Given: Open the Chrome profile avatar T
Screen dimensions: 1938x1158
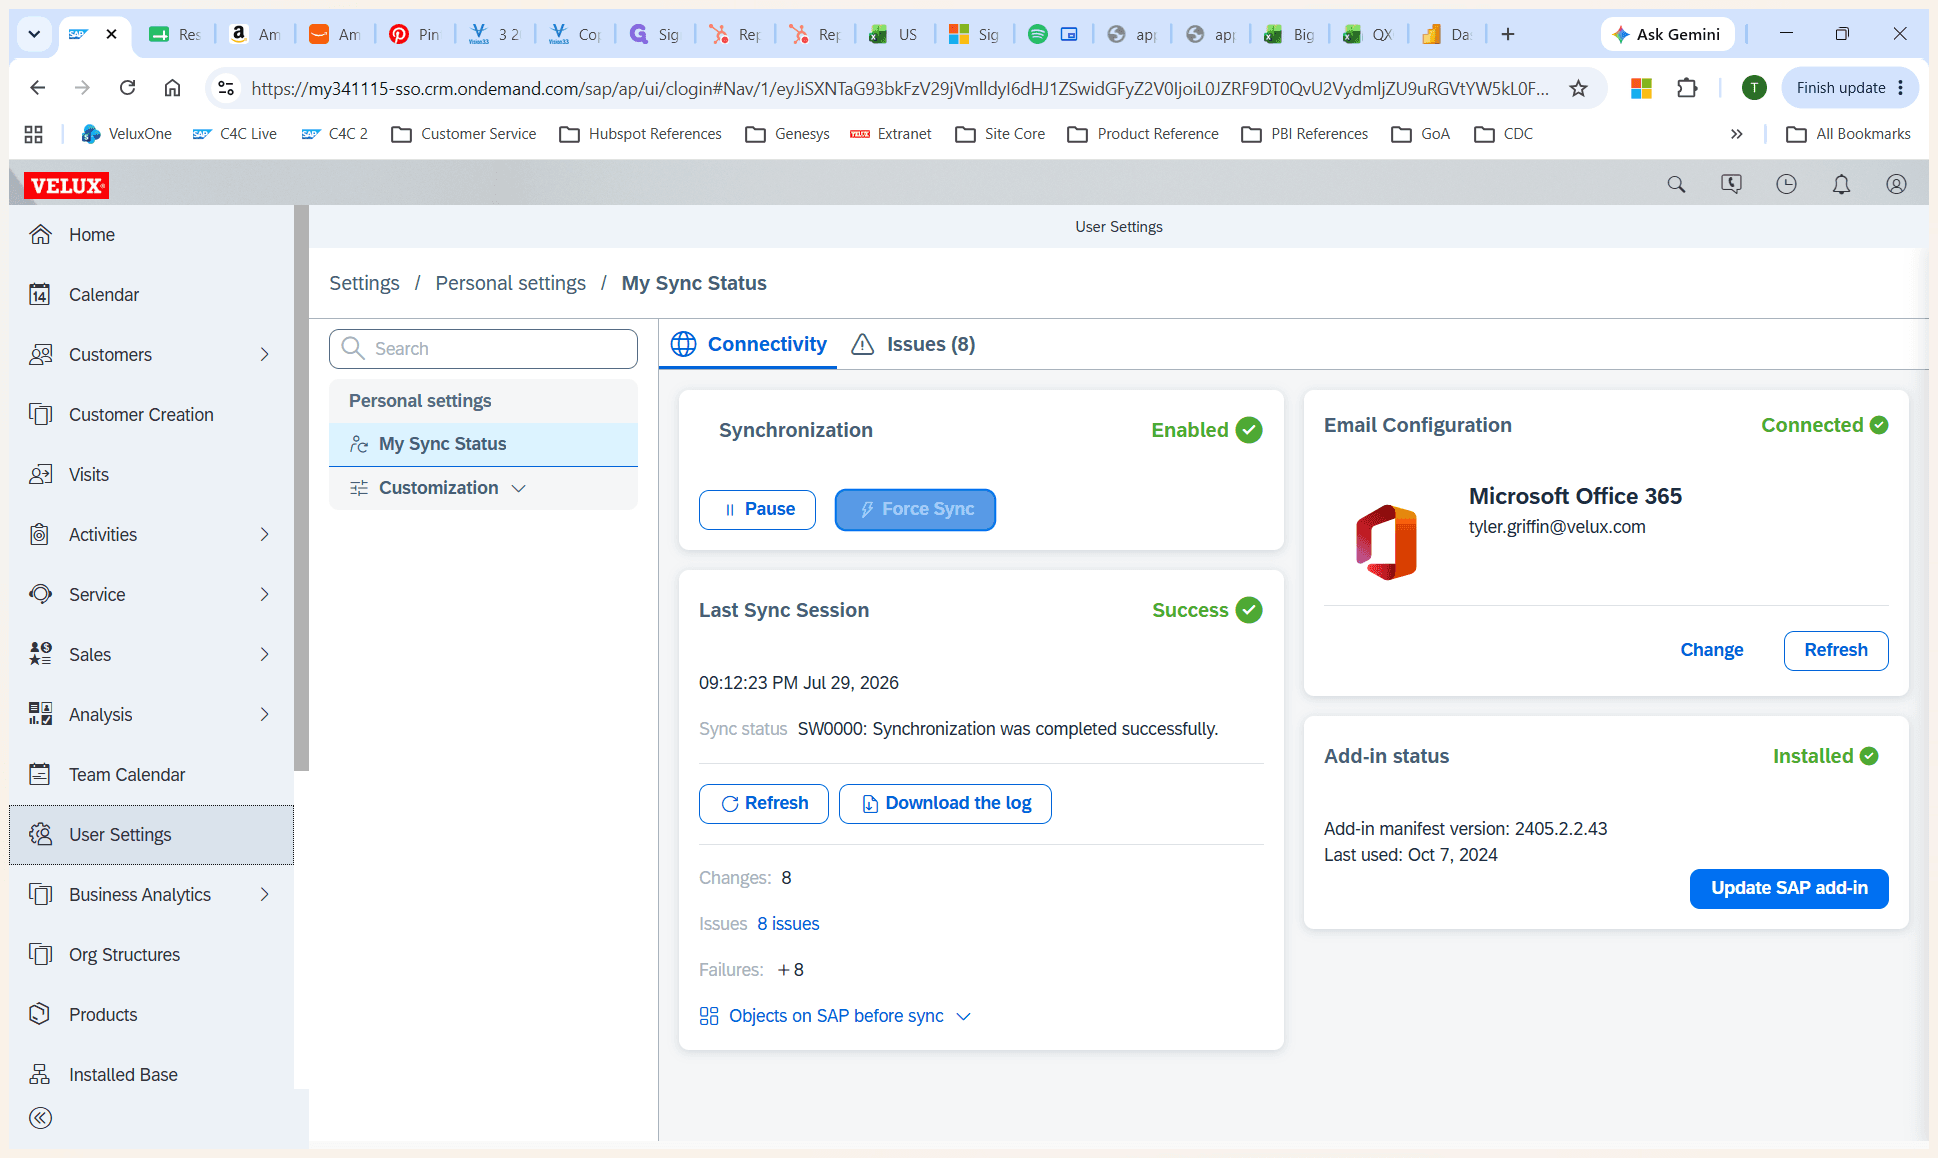Looking at the screenshot, I should (x=1754, y=88).
